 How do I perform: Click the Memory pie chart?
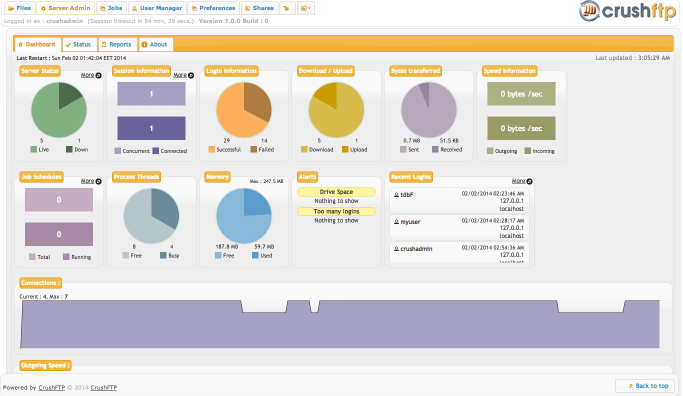(x=244, y=216)
